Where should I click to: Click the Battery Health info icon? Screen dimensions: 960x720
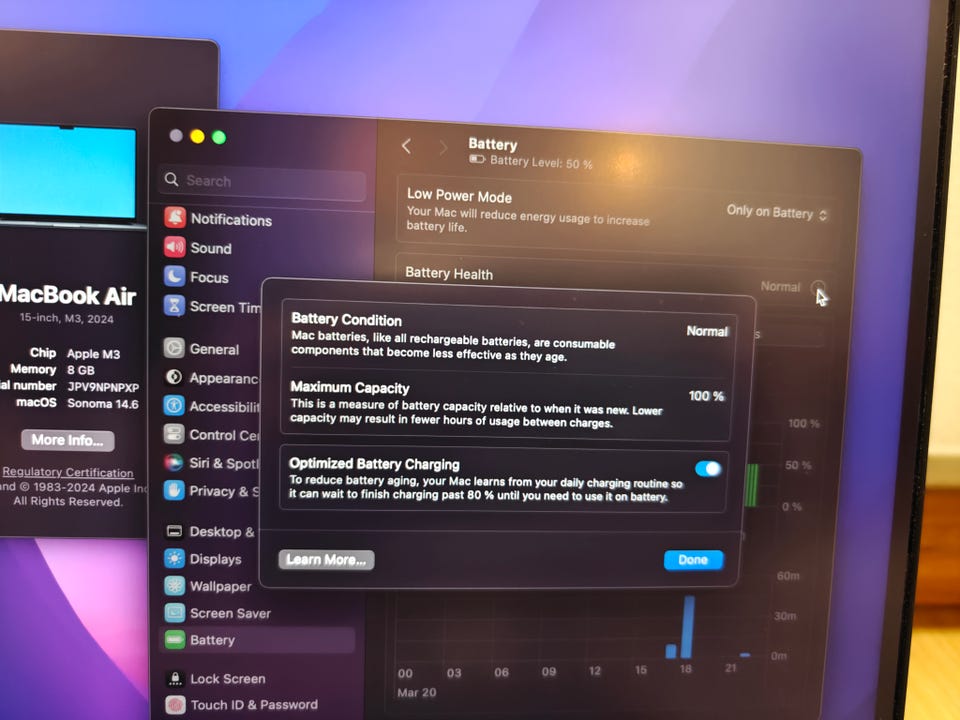[x=818, y=287]
